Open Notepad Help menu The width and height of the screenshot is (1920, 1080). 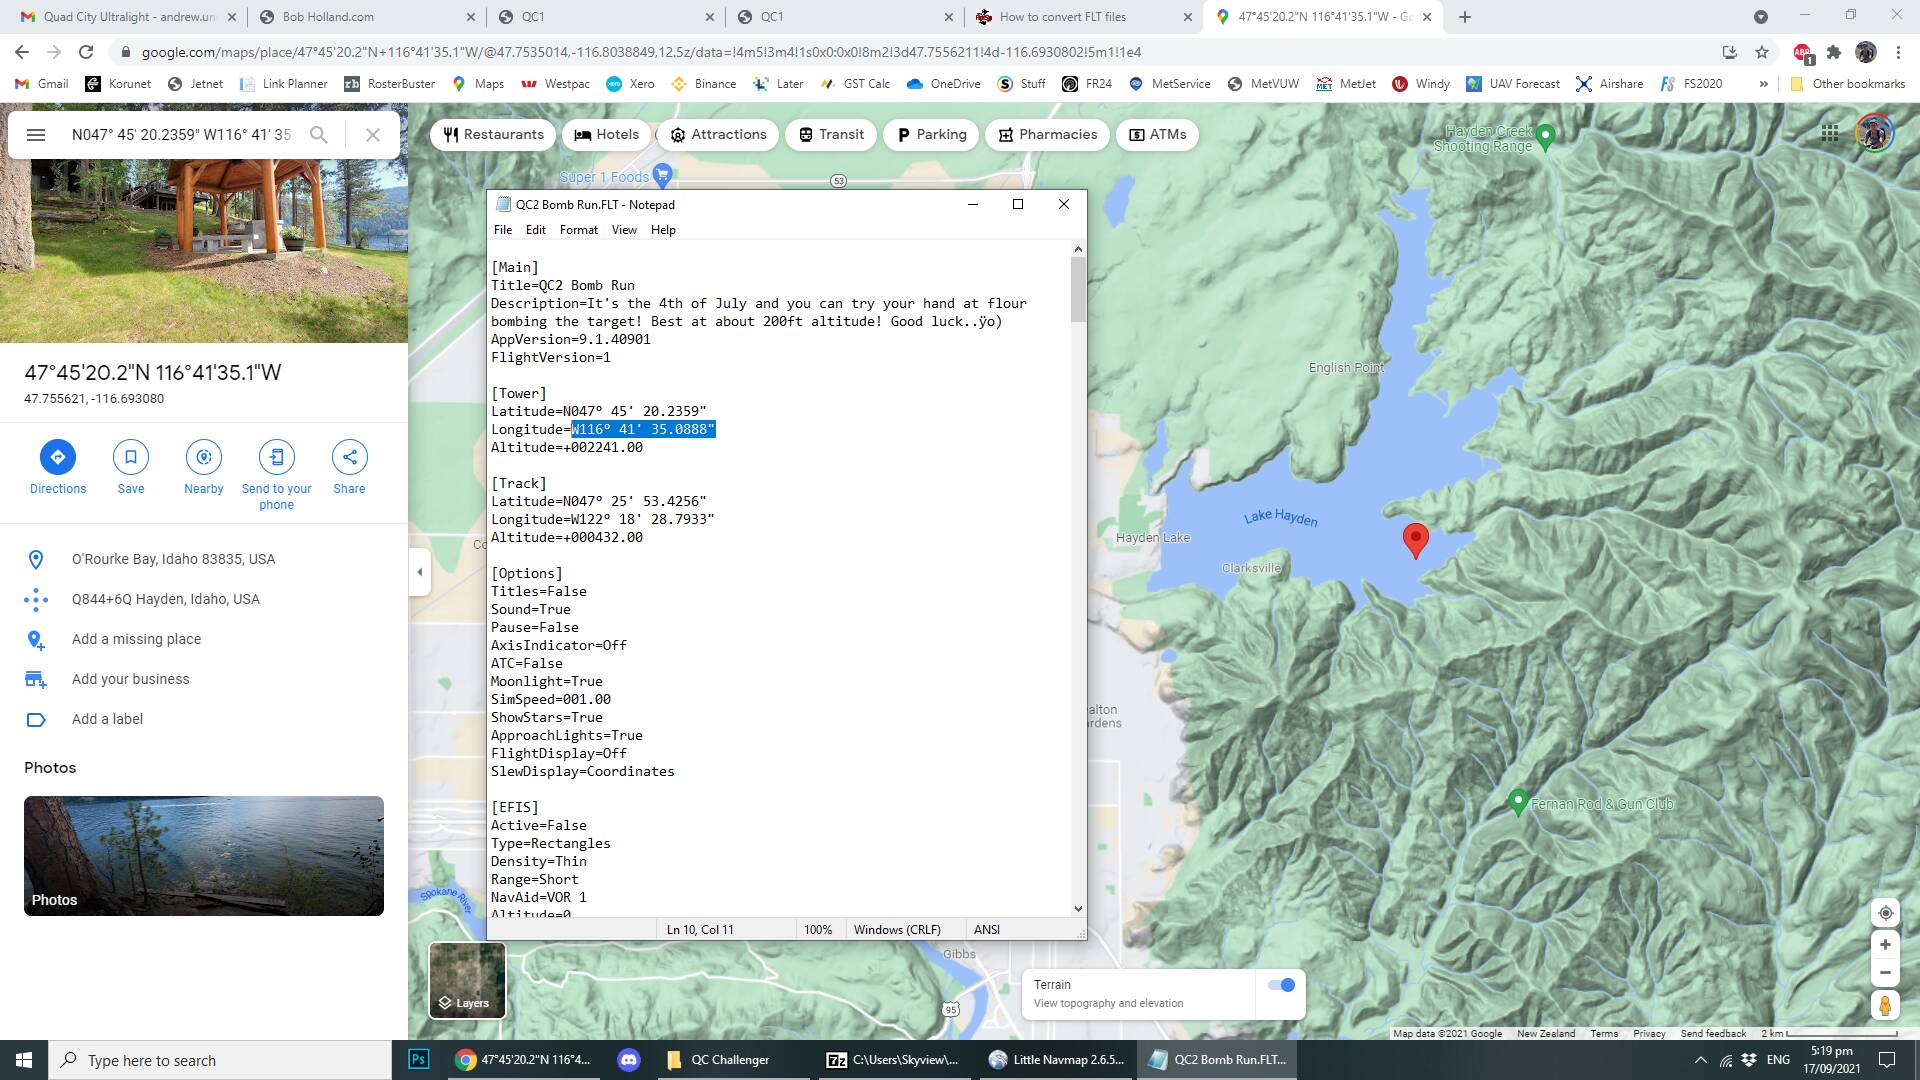pyautogui.click(x=663, y=230)
